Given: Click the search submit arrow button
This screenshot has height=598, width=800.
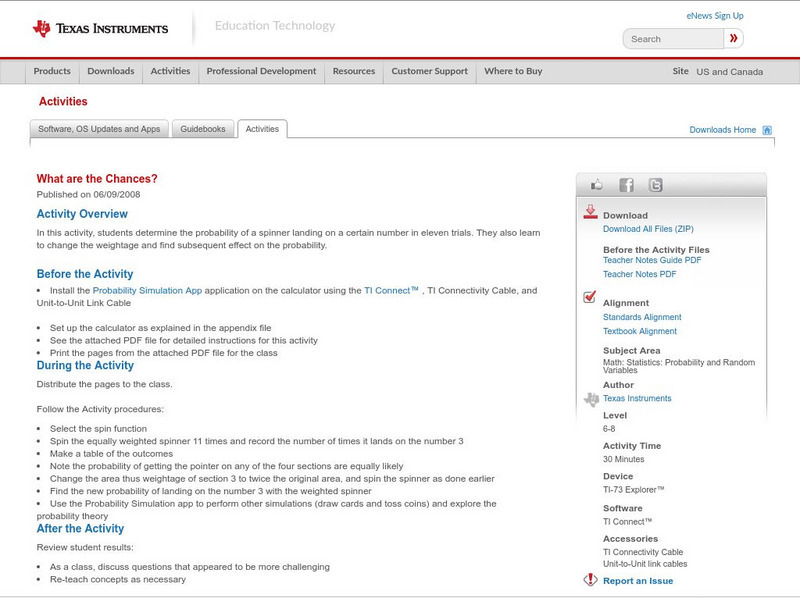Looking at the screenshot, I should coord(733,38).
